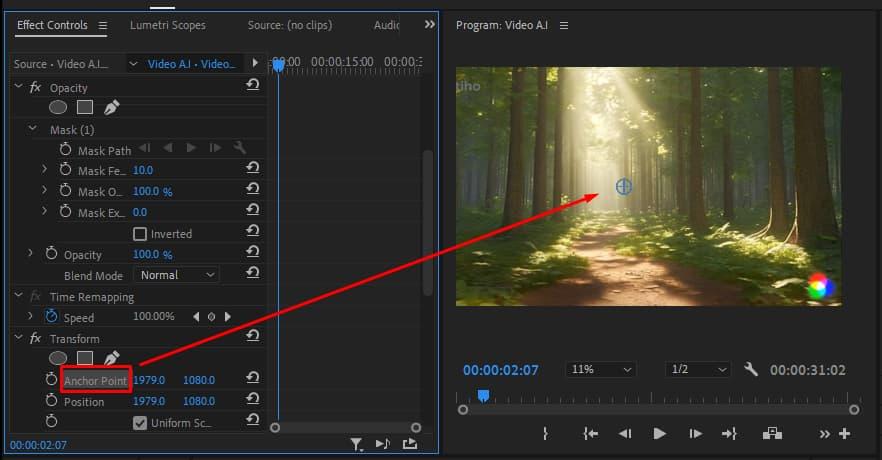Select the Anchor Point label
Viewport: 882px width, 460px height.
point(96,381)
